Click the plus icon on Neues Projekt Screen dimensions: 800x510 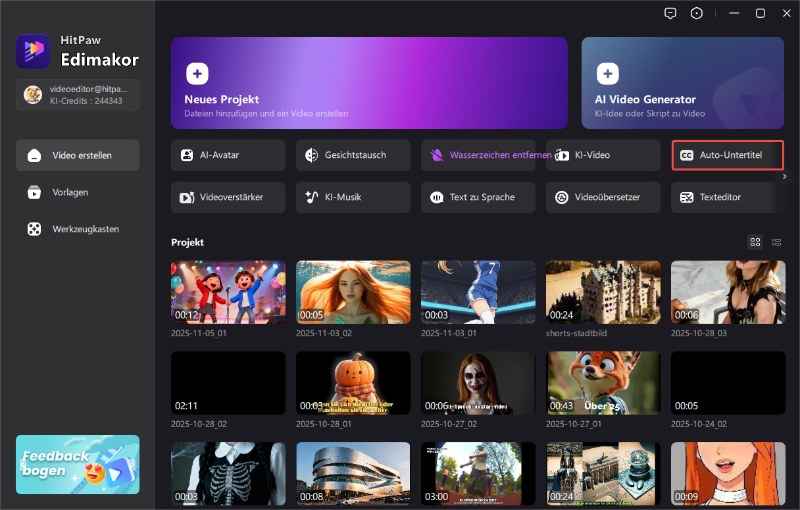click(197, 73)
